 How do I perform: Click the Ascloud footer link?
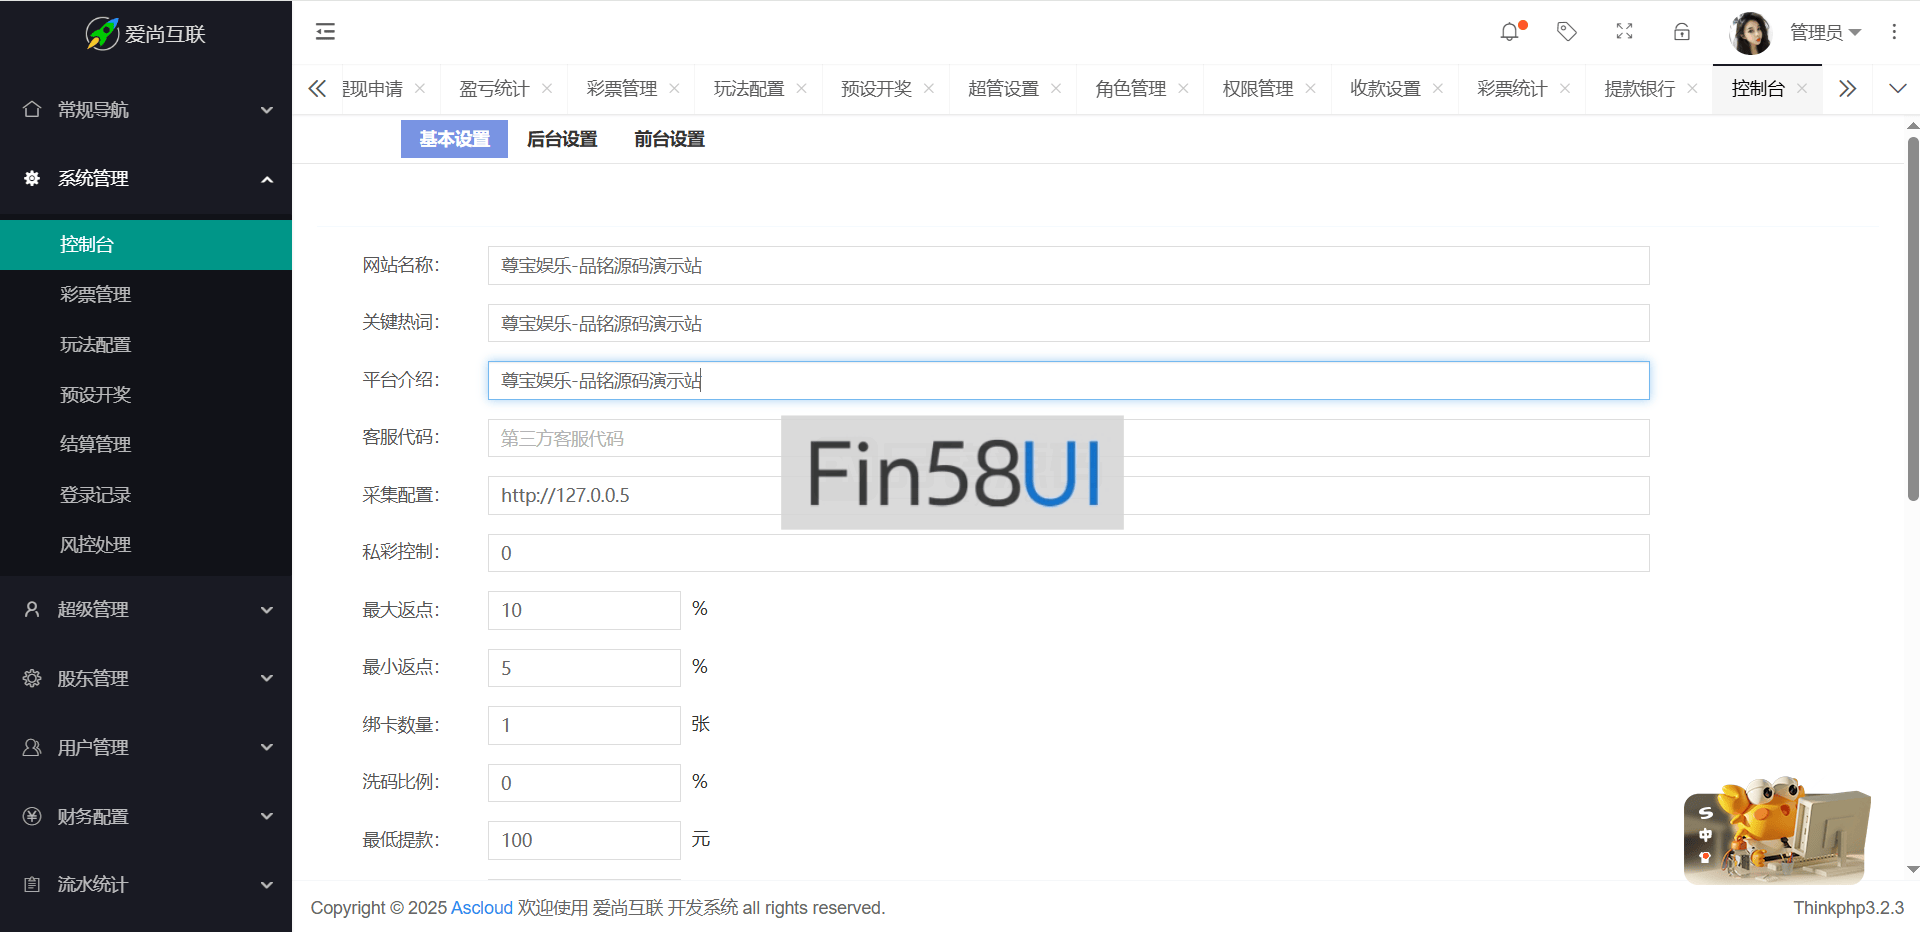tap(481, 908)
